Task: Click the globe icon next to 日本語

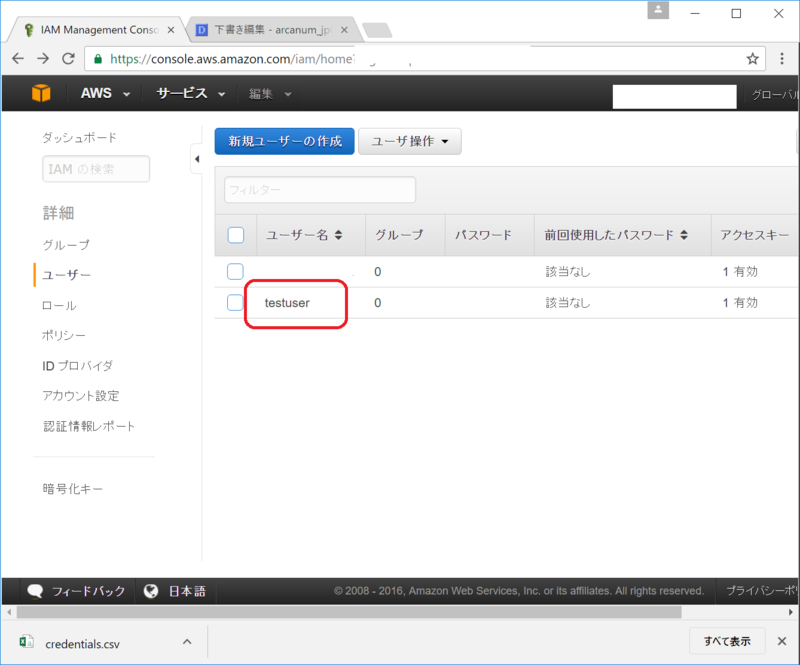Action: click(x=152, y=591)
